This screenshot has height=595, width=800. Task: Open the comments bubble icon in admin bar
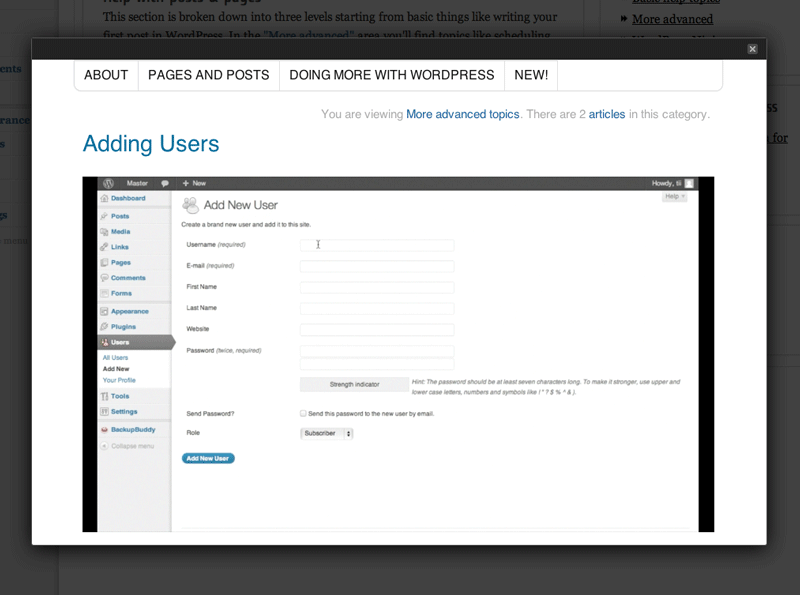[165, 183]
